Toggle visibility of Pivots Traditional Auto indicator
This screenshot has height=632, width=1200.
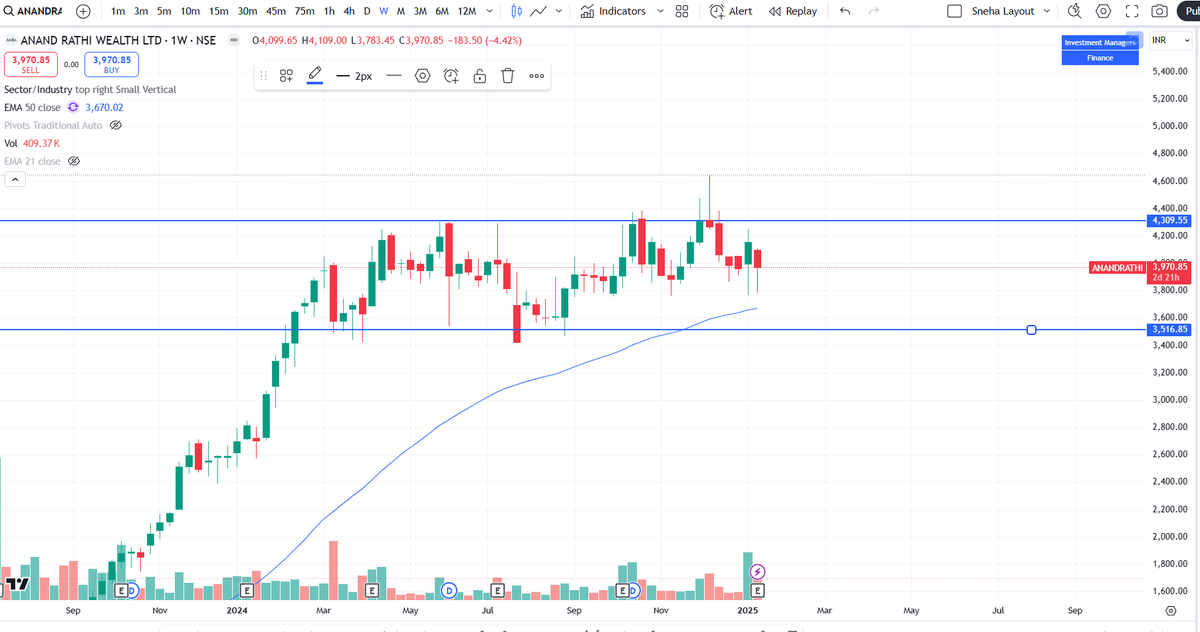coord(115,125)
